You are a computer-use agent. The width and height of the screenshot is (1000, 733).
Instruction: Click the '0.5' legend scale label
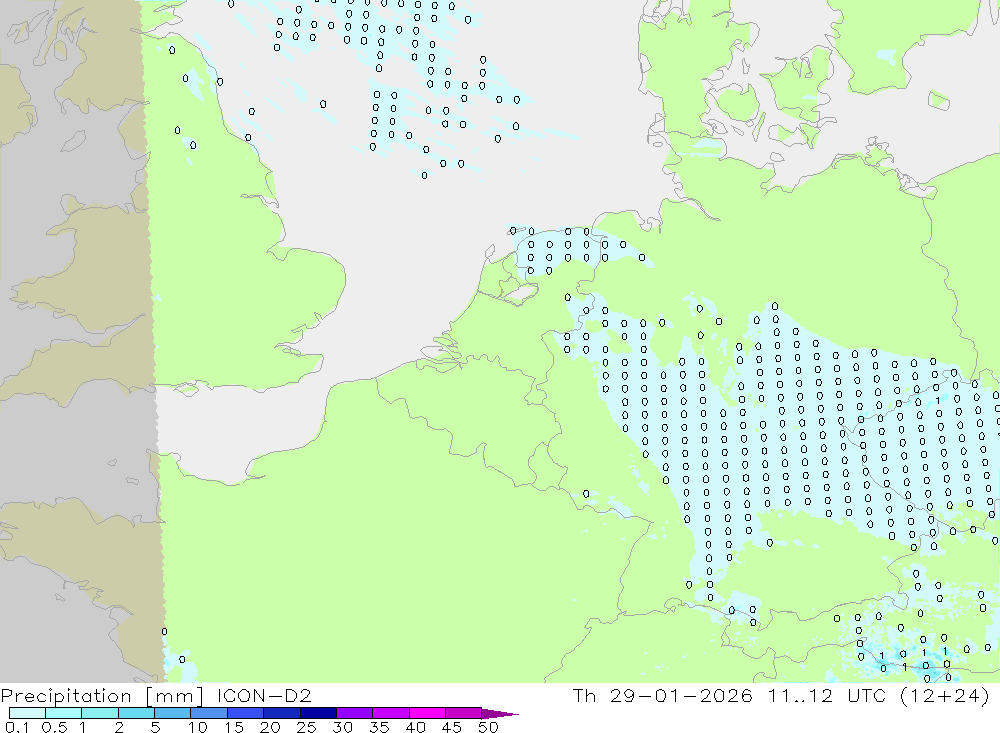(54, 727)
